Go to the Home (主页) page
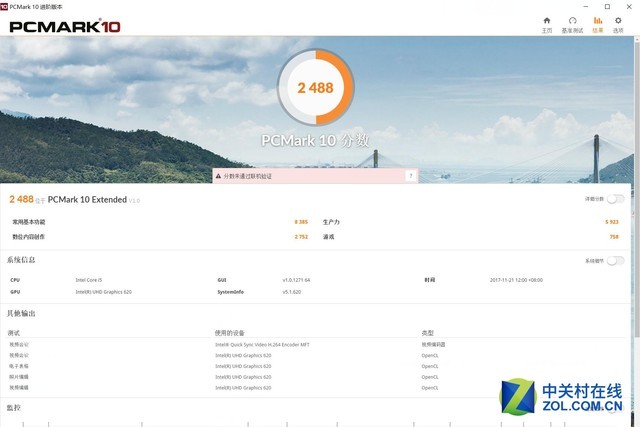This screenshot has height=427, width=640. 547,25
